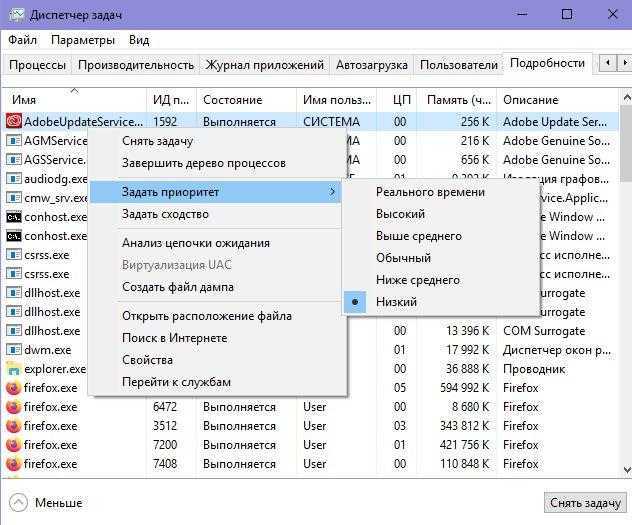Choose Поиск в Интернете
Viewport: 632px width, 525px height.
coord(175,338)
